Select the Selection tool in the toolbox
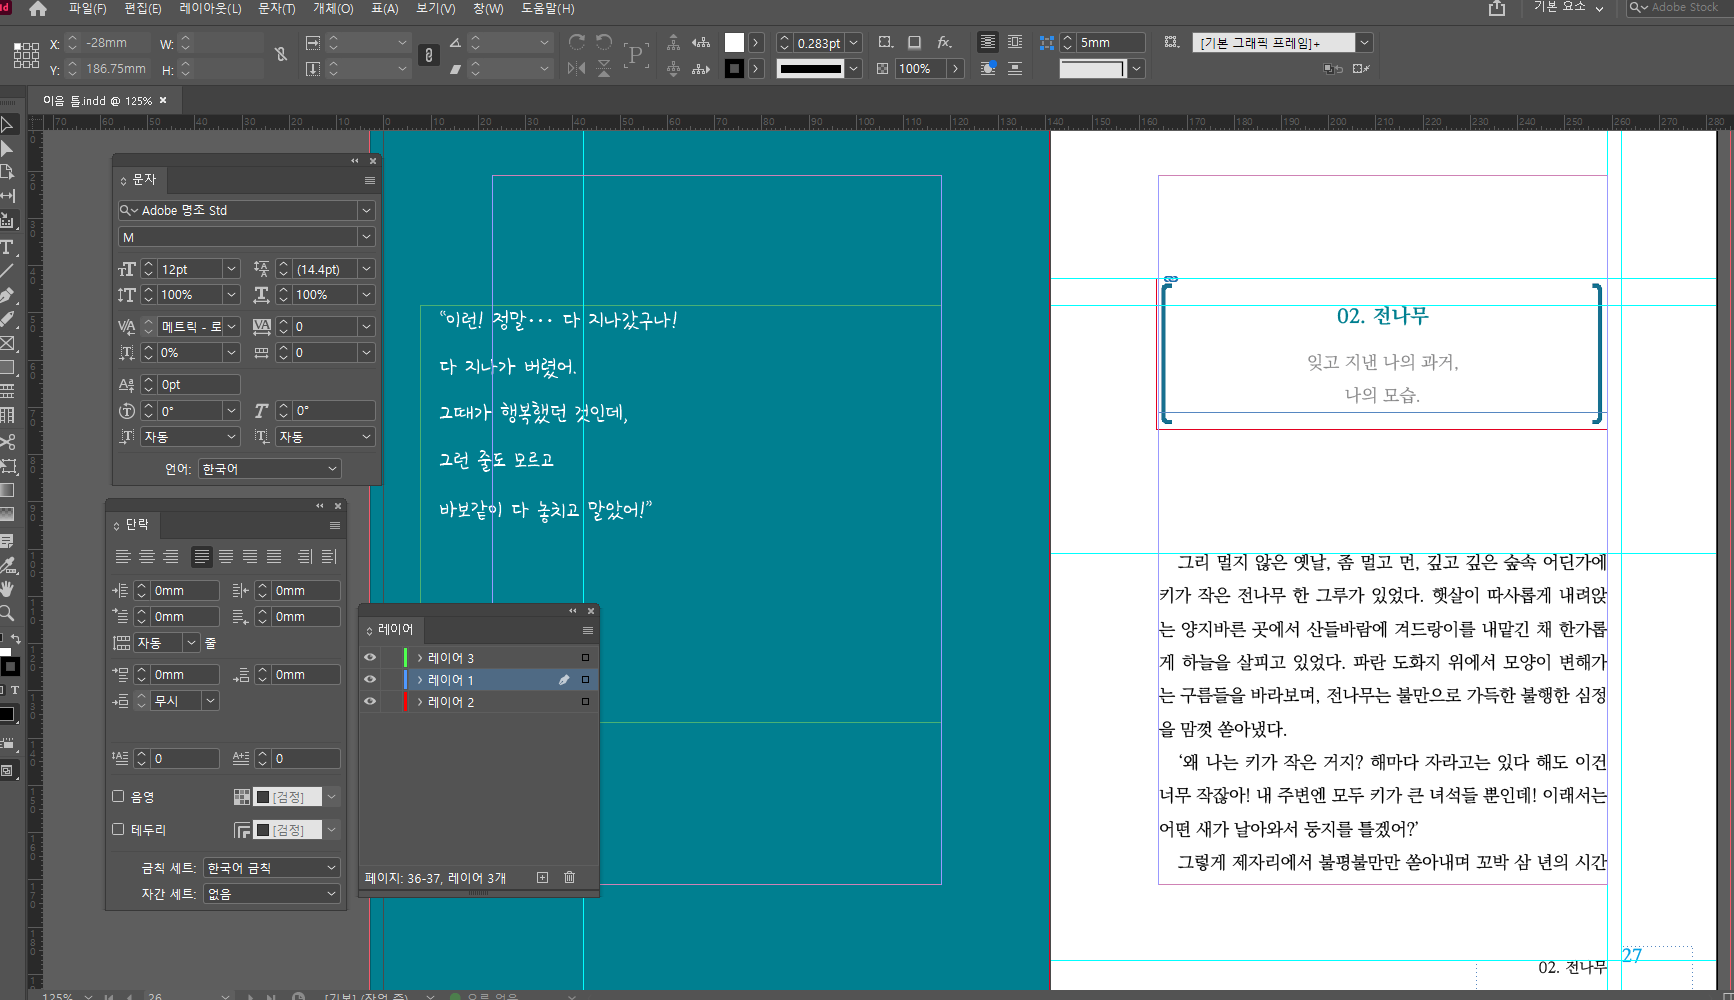 point(7,125)
